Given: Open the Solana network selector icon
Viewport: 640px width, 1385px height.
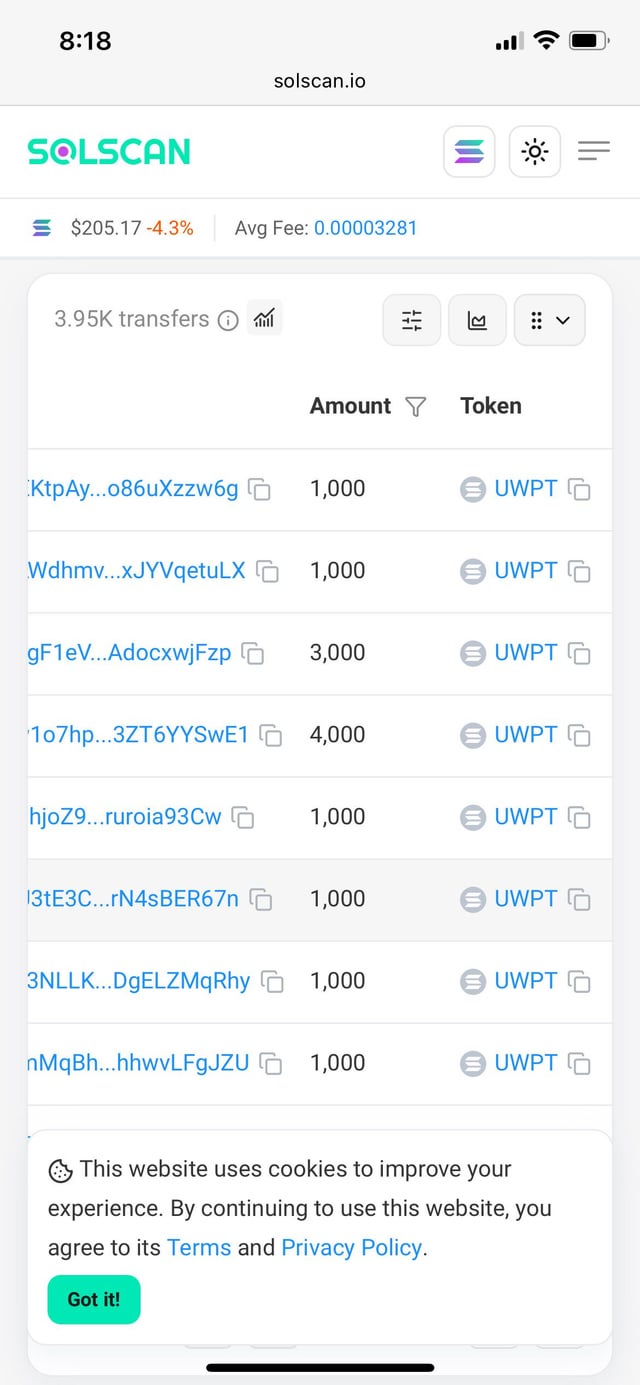Looking at the screenshot, I should [x=469, y=152].
